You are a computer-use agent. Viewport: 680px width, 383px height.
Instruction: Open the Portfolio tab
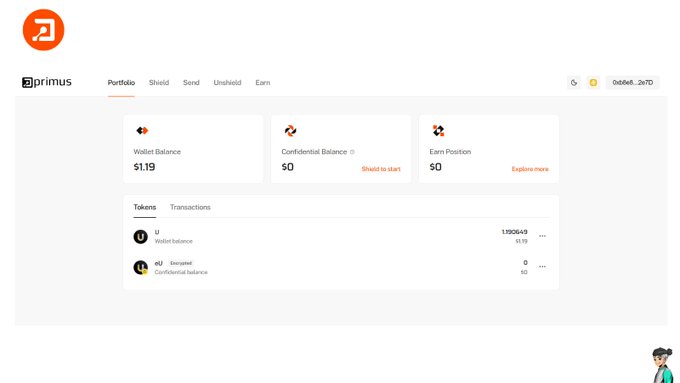tap(121, 82)
